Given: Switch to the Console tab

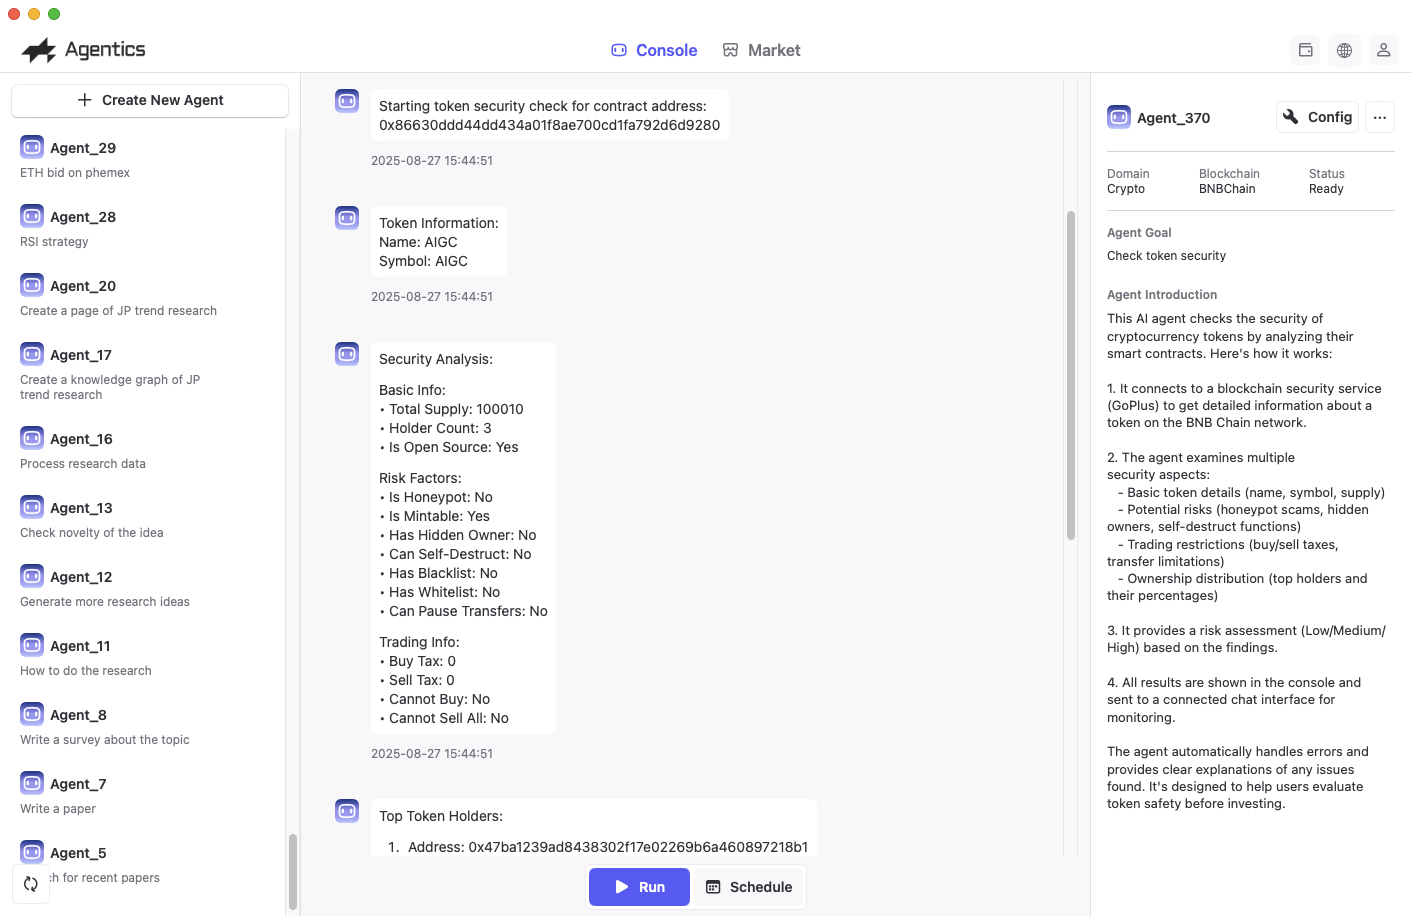Looking at the screenshot, I should click(x=654, y=50).
